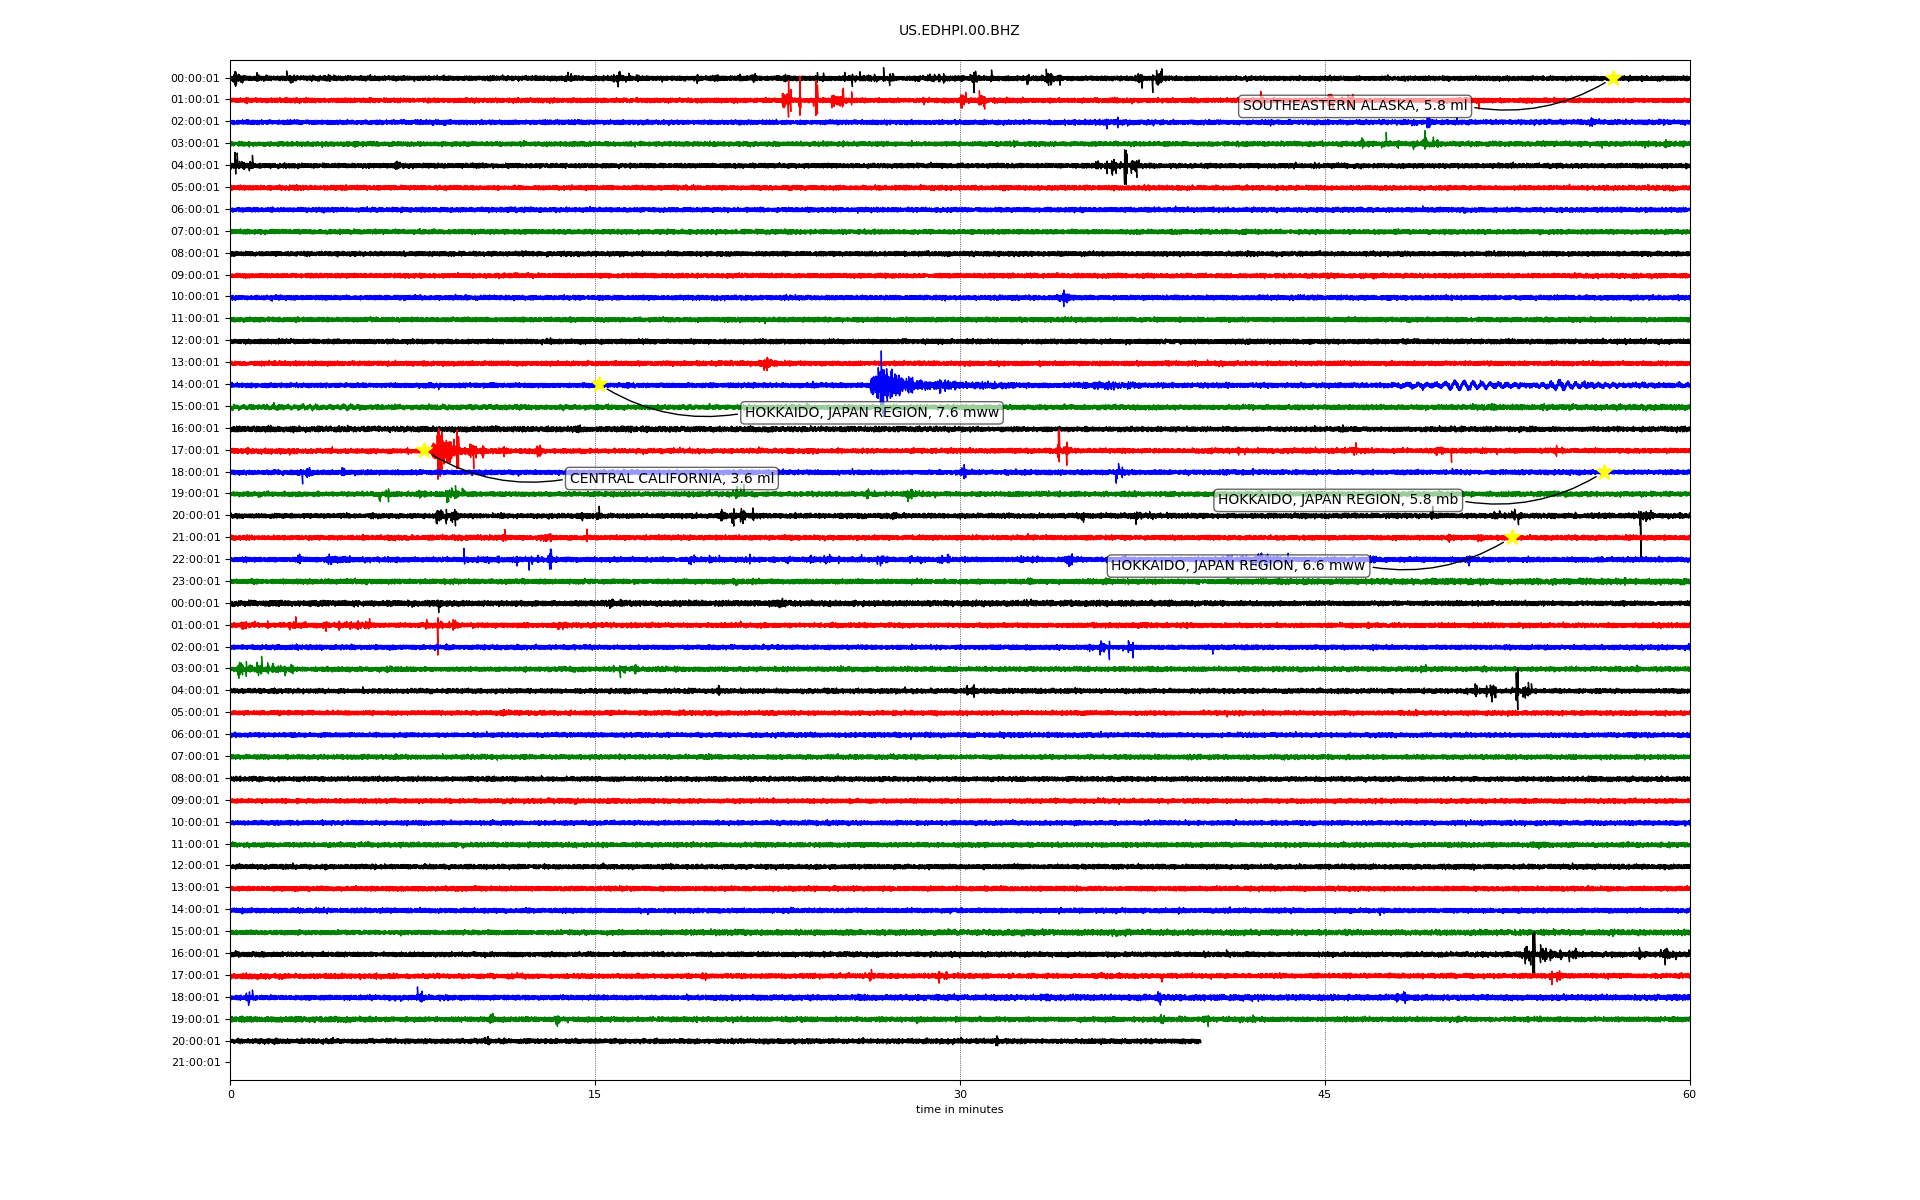Viewport: 1920px width, 1200px height.
Task: Click the 45 tick label on the x-axis
Action: 1324,1094
